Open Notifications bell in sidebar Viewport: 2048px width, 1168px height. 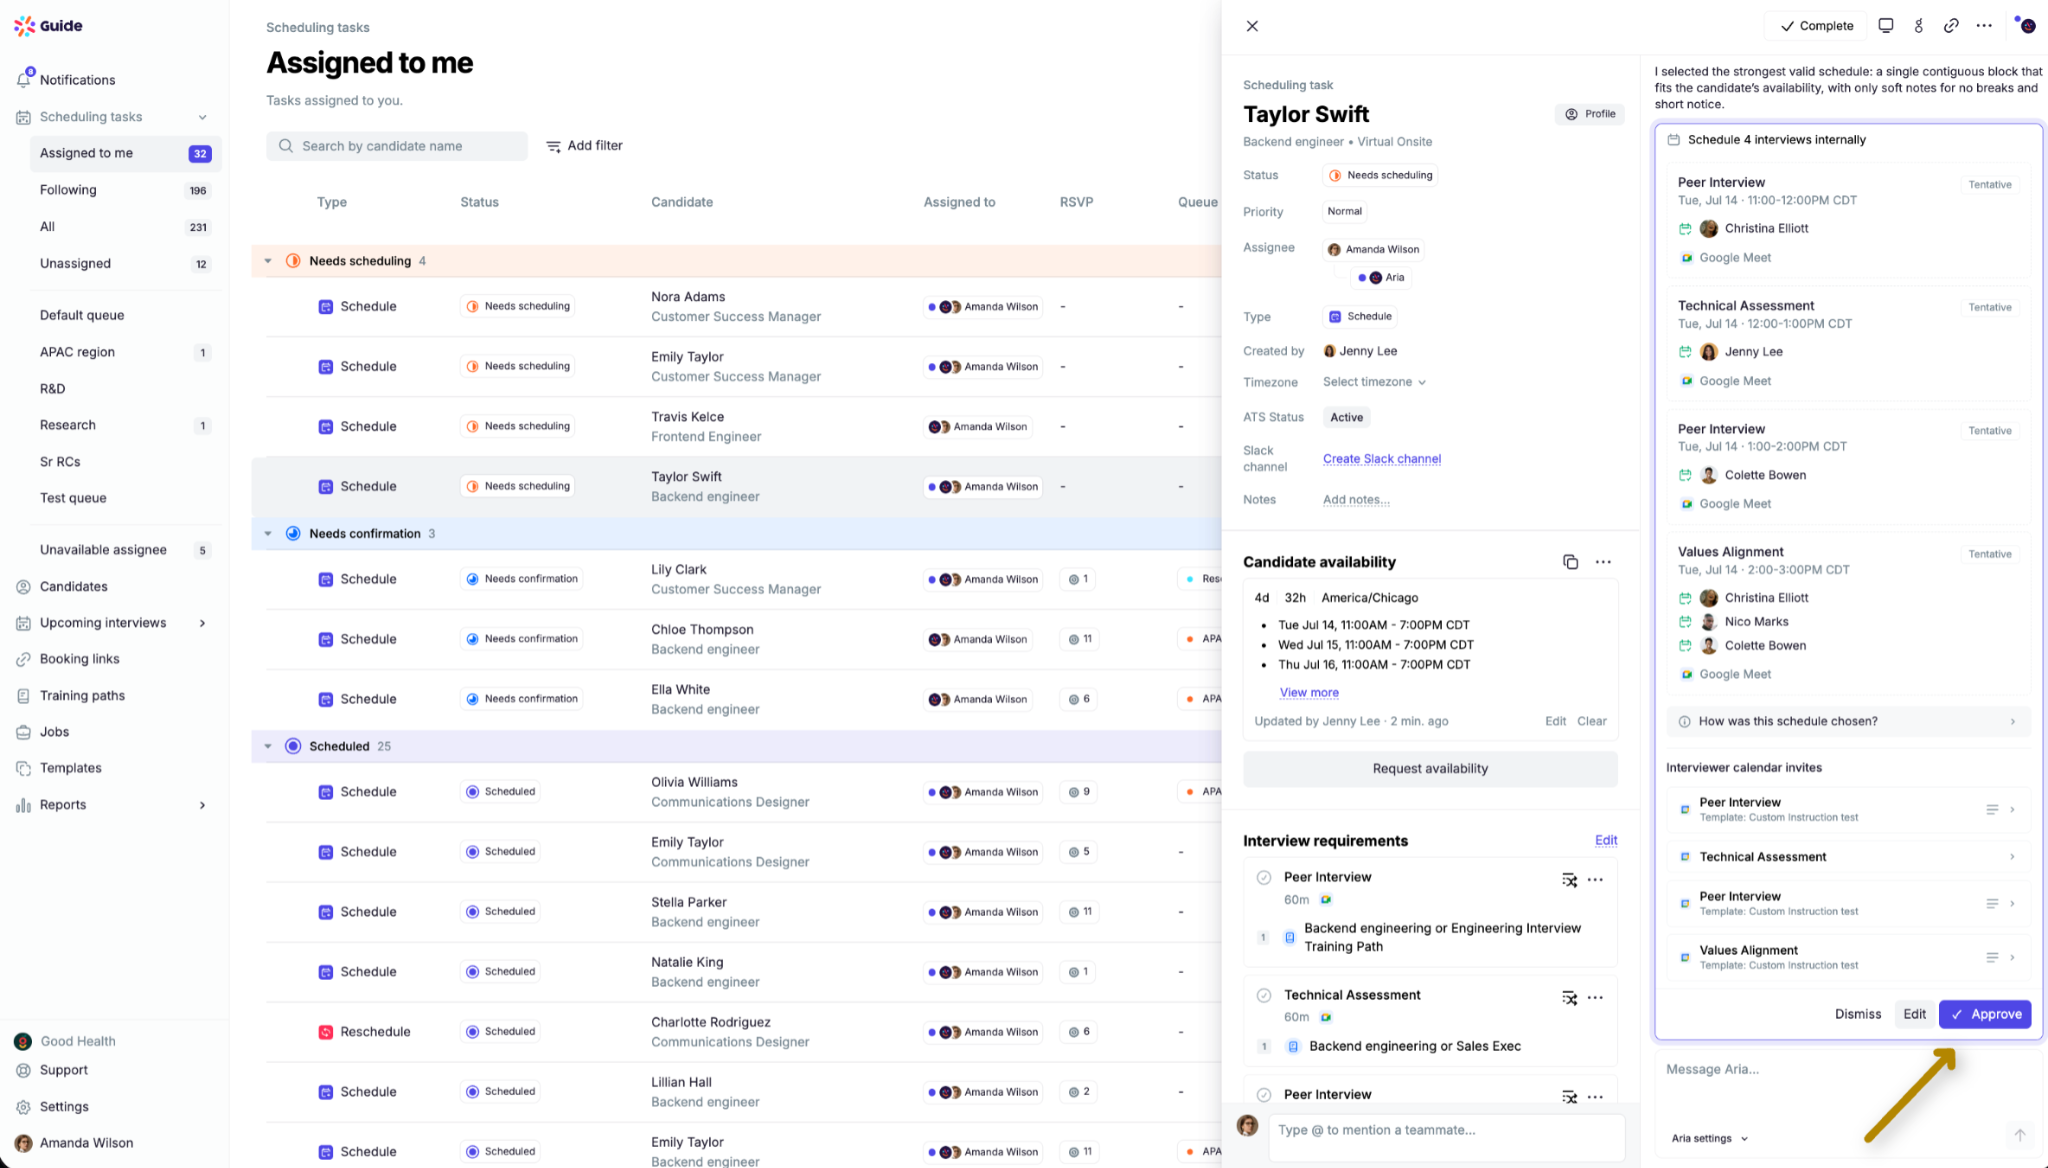[24, 79]
